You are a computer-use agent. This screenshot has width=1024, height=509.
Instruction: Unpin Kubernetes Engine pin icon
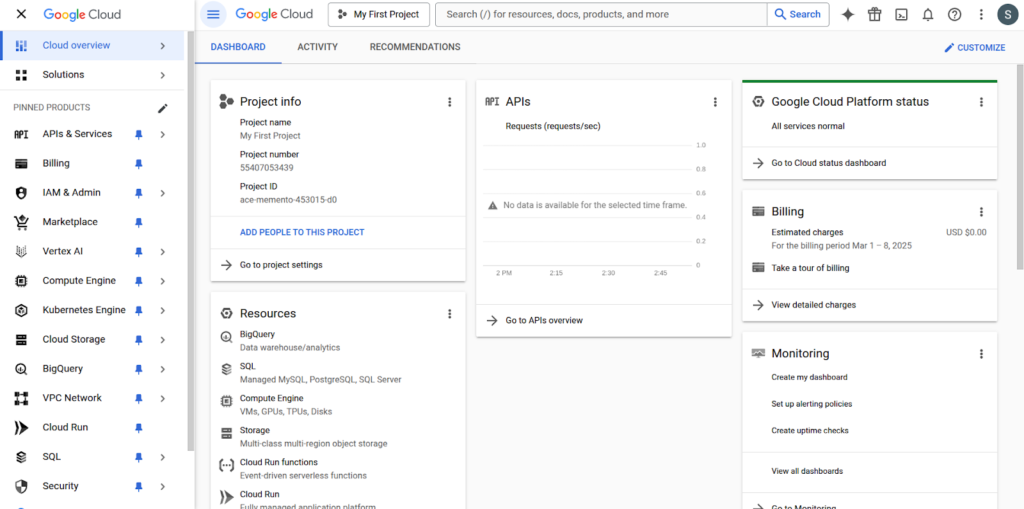point(138,310)
